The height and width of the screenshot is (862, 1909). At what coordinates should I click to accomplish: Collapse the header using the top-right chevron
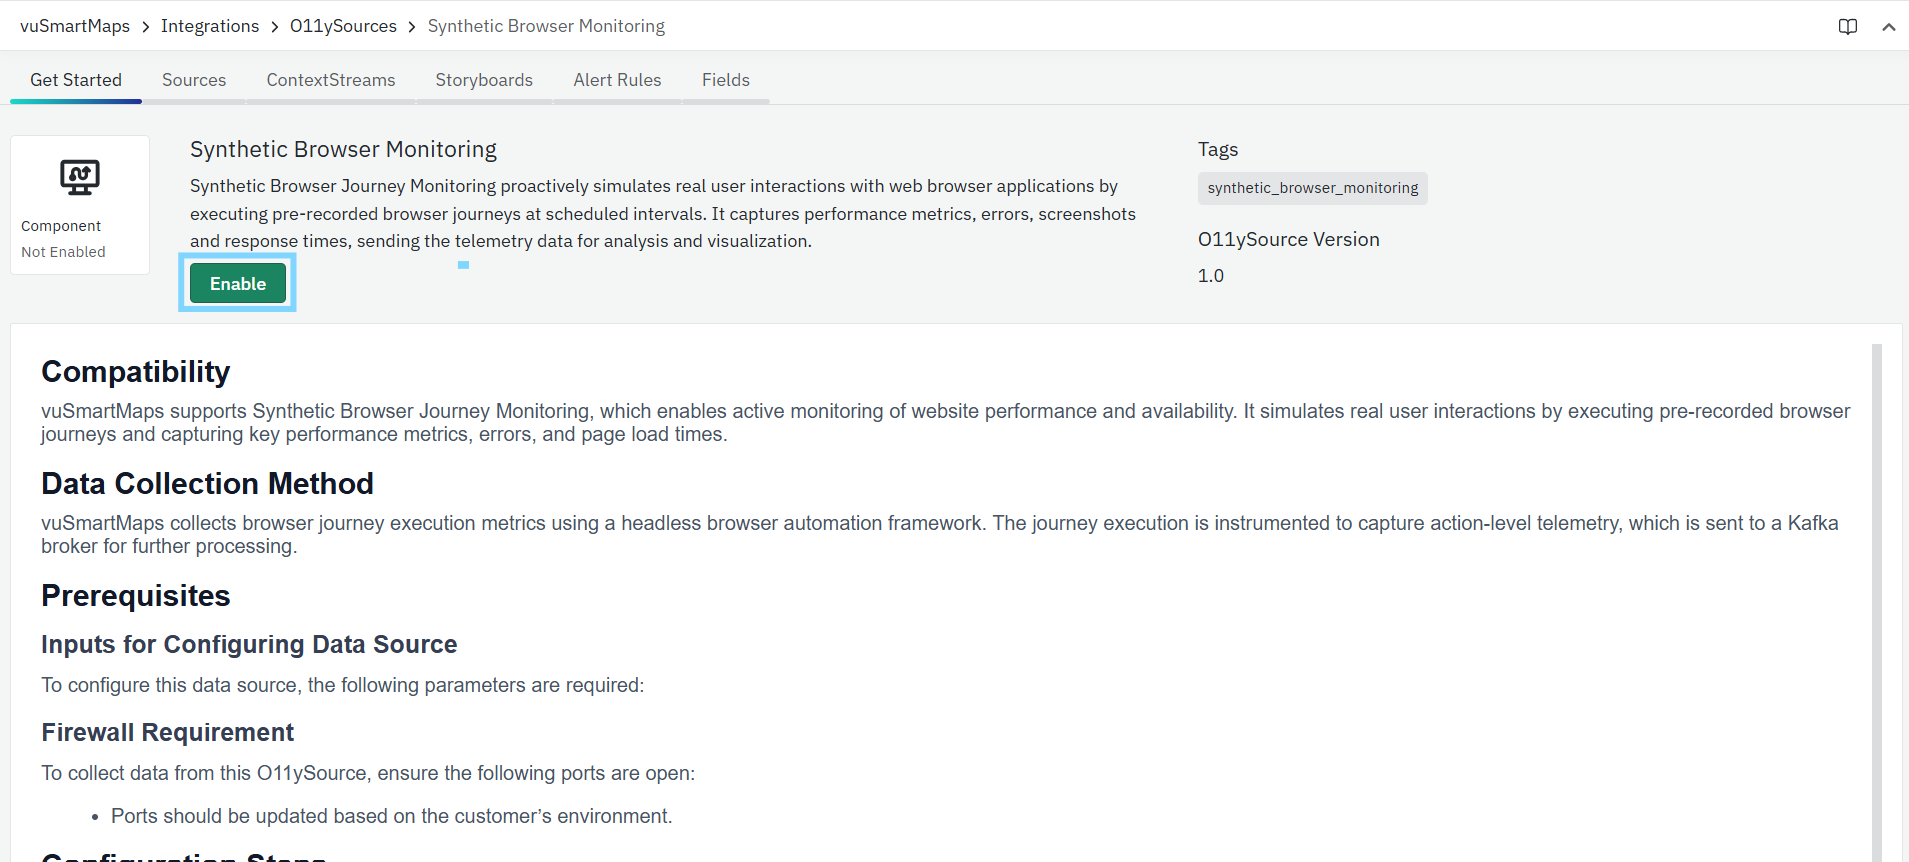tap(1888, 27)
